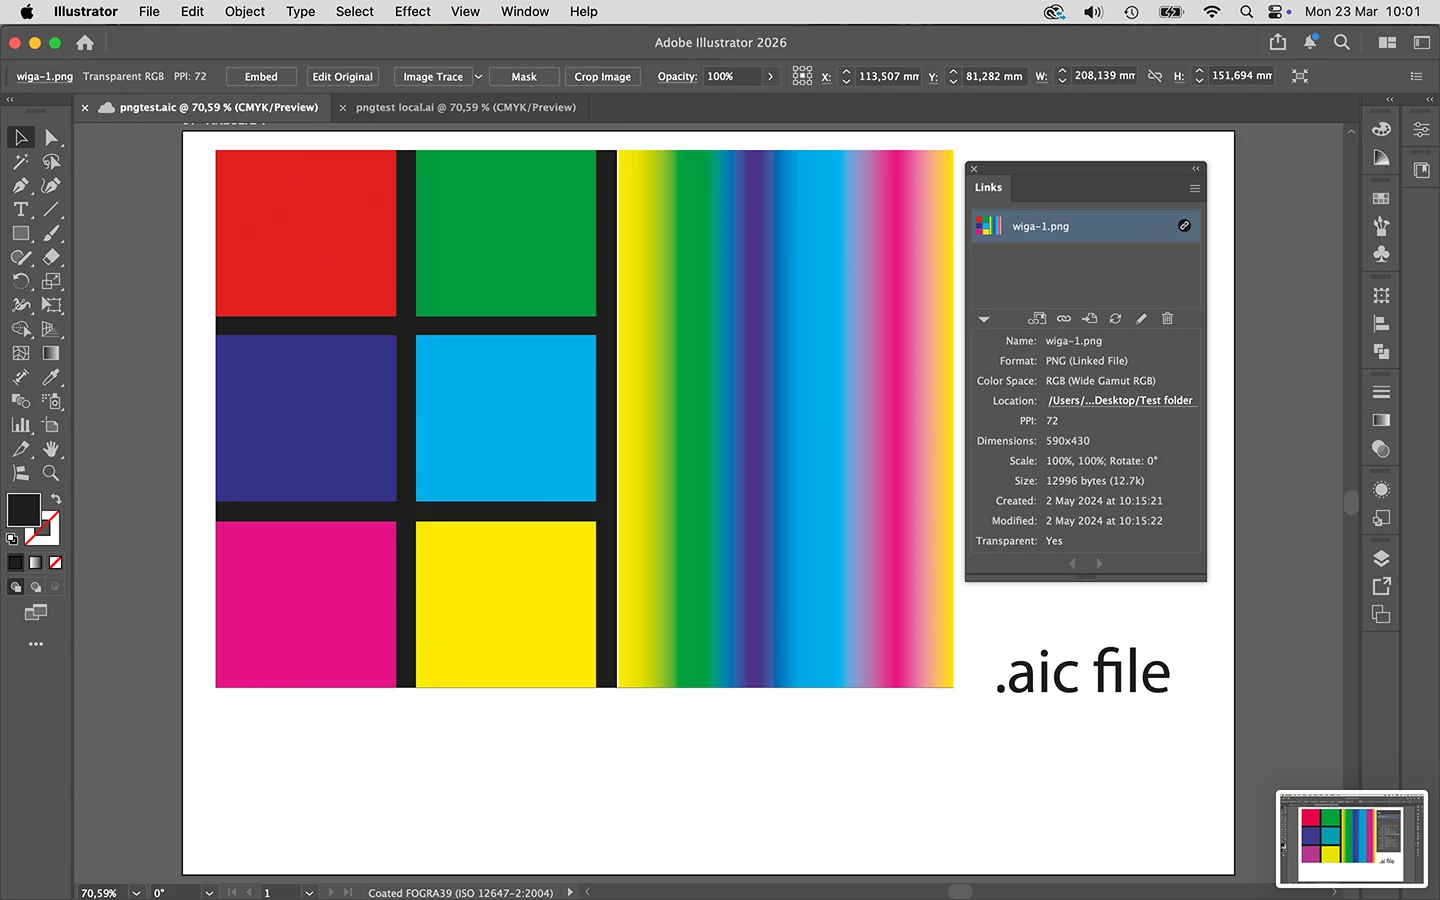Swap fill and stroke colors

click(56, 498)
